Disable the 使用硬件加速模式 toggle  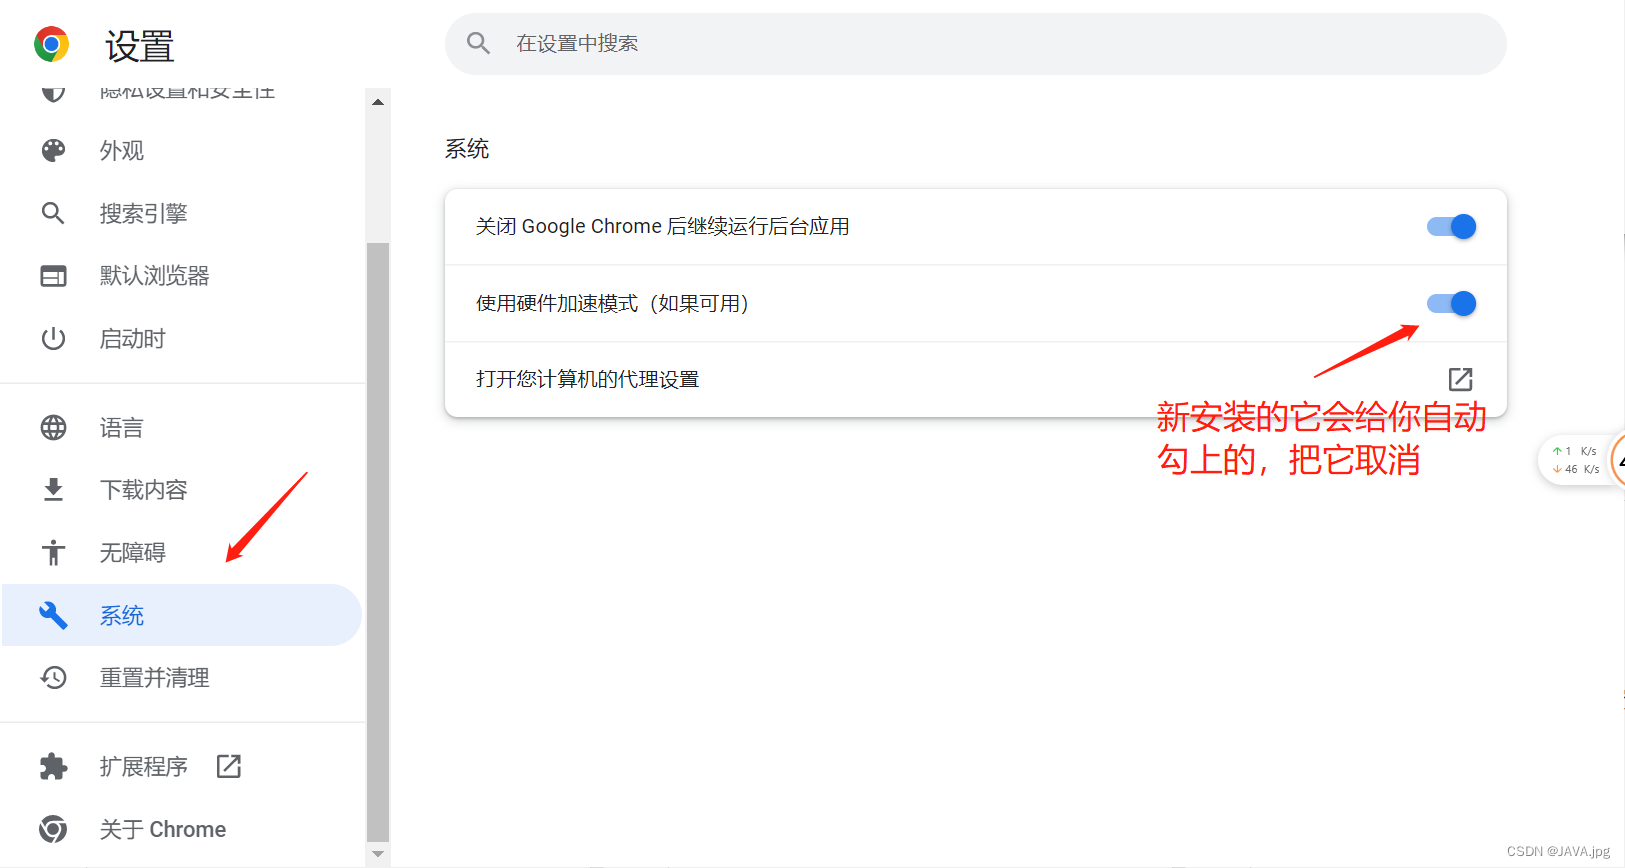(1451, 303)
